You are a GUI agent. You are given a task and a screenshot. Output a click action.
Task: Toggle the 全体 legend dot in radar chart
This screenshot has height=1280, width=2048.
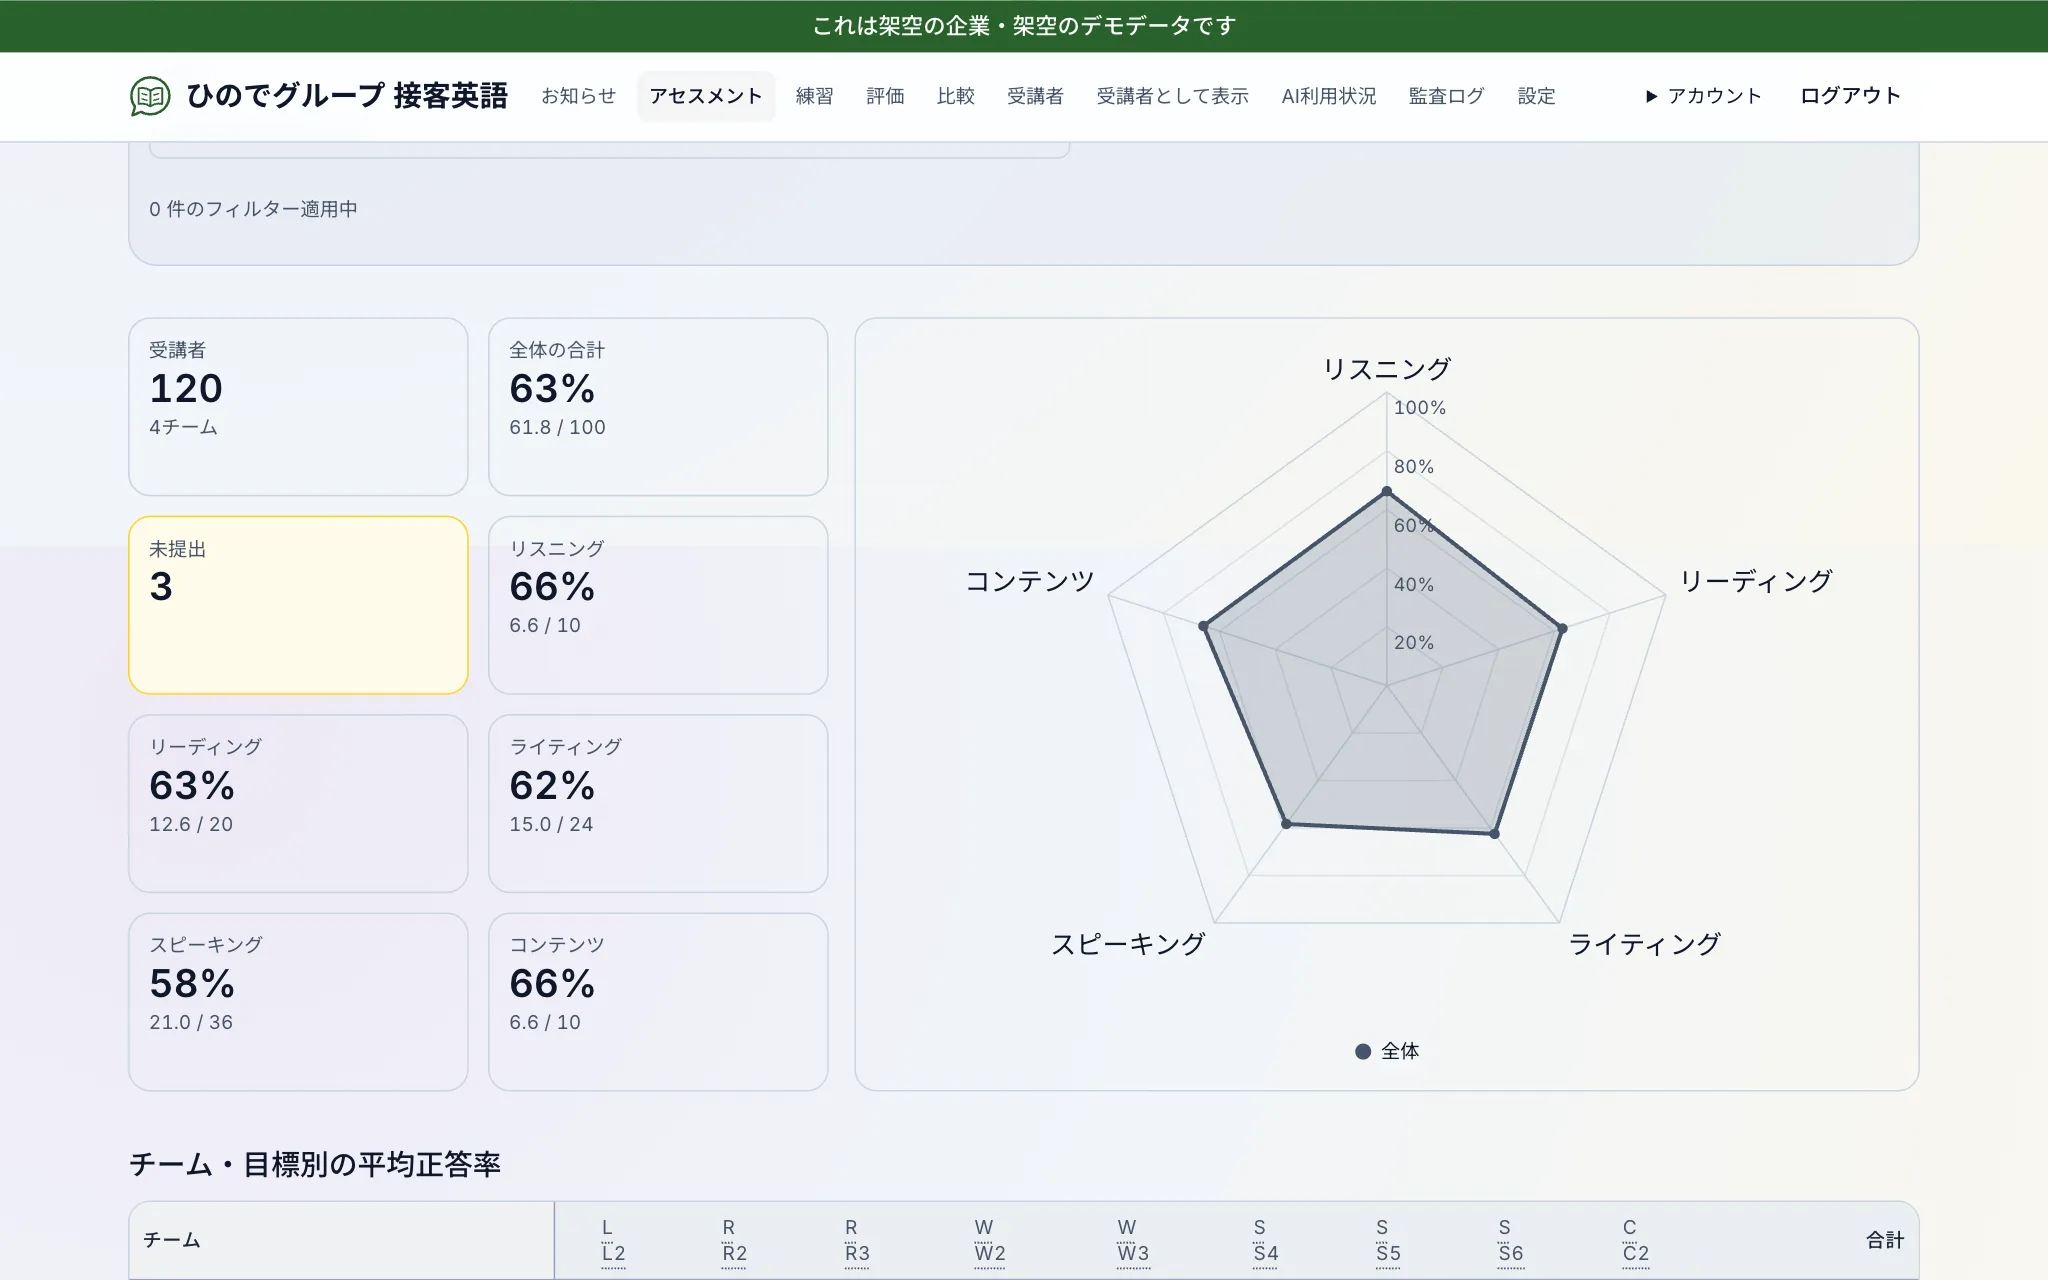tap(1363, 1051)
